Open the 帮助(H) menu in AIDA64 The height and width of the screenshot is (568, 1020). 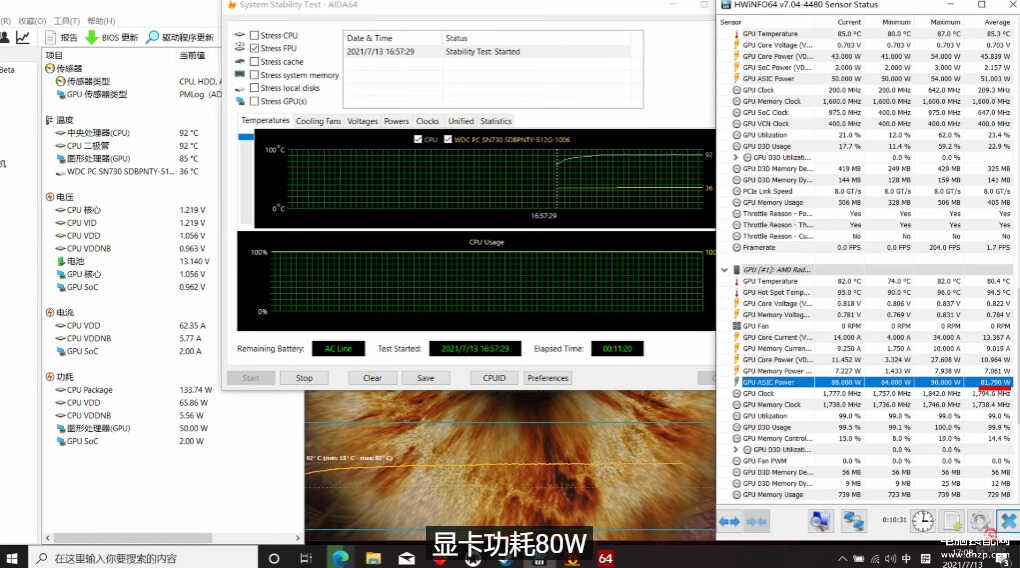coord(101,21)
